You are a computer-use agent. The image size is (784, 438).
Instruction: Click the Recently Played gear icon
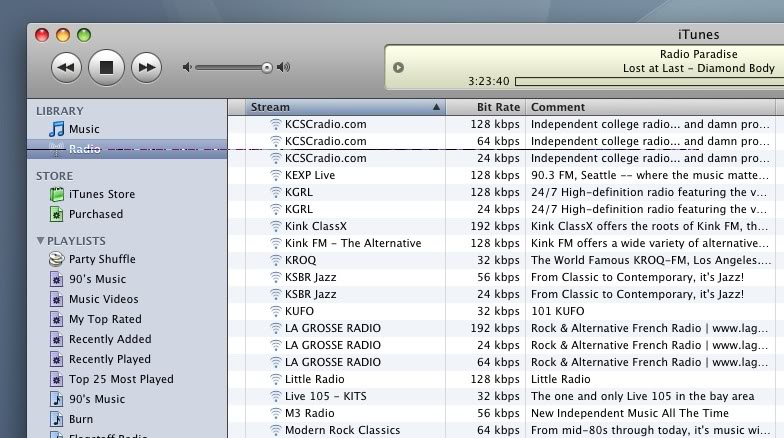(x=56, y=359)
